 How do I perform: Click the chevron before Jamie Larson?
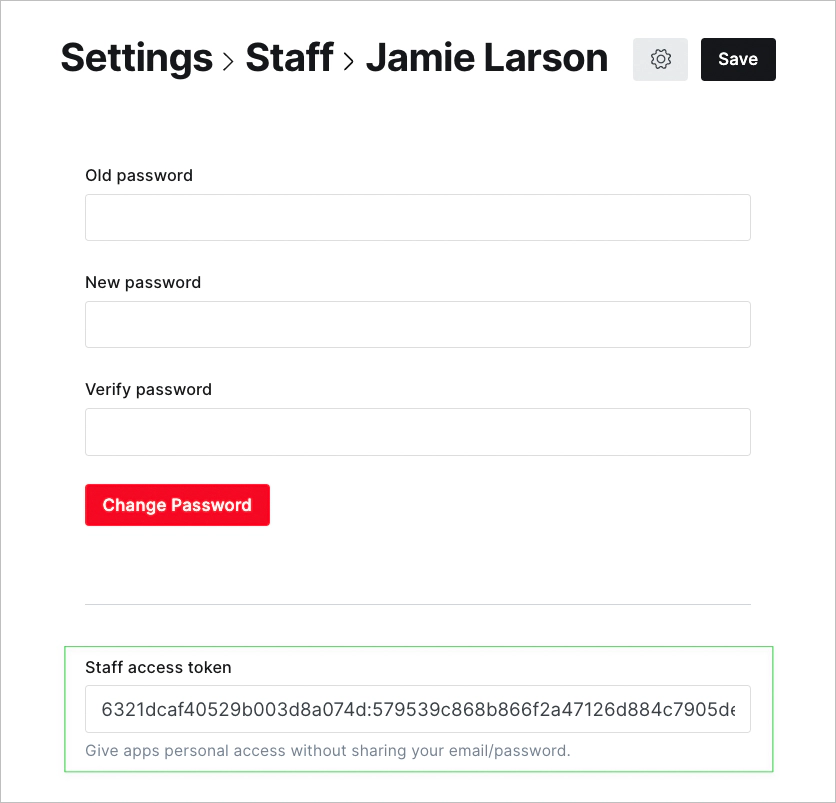click(349, 62)
